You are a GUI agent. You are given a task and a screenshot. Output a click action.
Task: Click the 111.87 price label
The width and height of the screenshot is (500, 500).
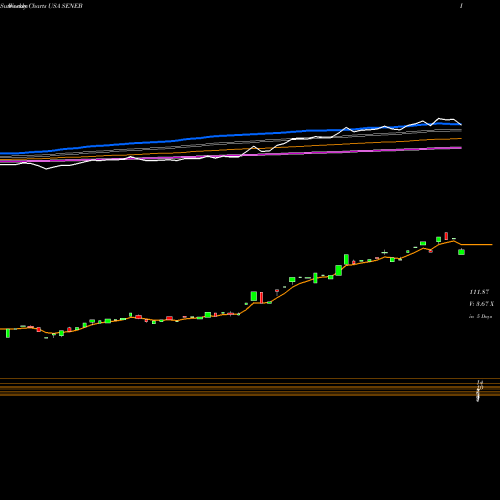pos(479,292)
